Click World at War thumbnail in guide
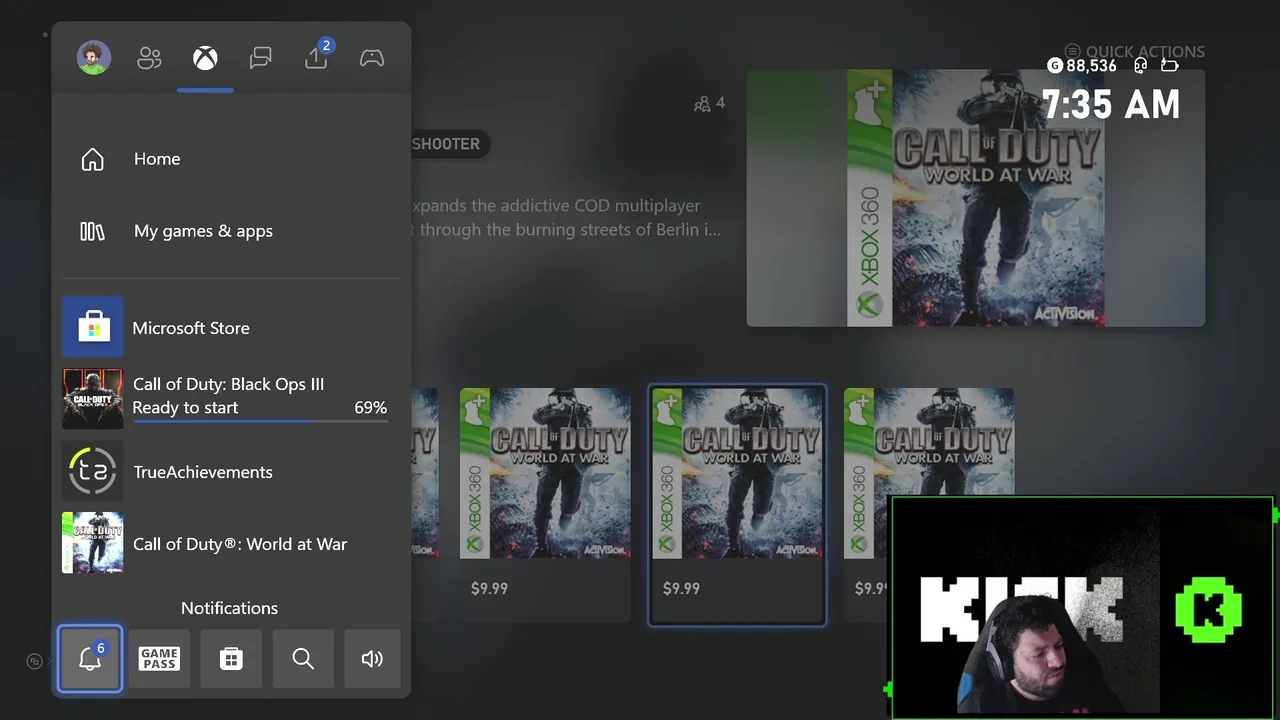The width and height of the screenshot is (1280, 720). [x=93, y=543]
